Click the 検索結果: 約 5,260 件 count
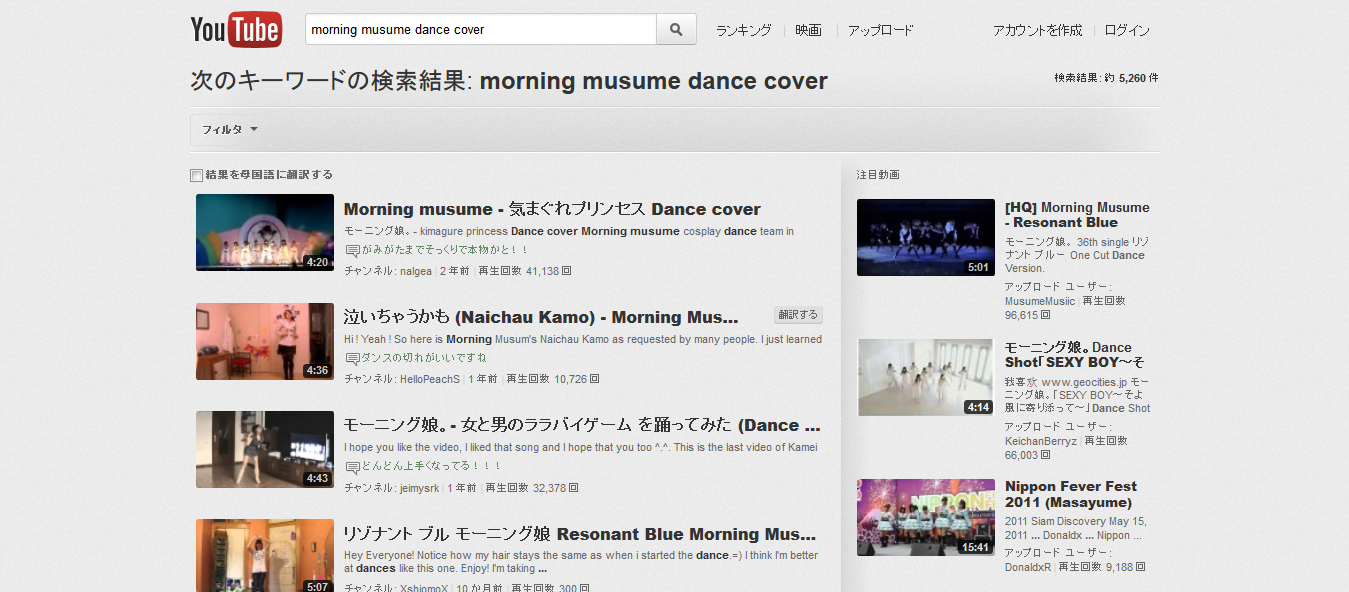Image resolution: width=1349 pixels, height=592 pixels. [1106, 78]
